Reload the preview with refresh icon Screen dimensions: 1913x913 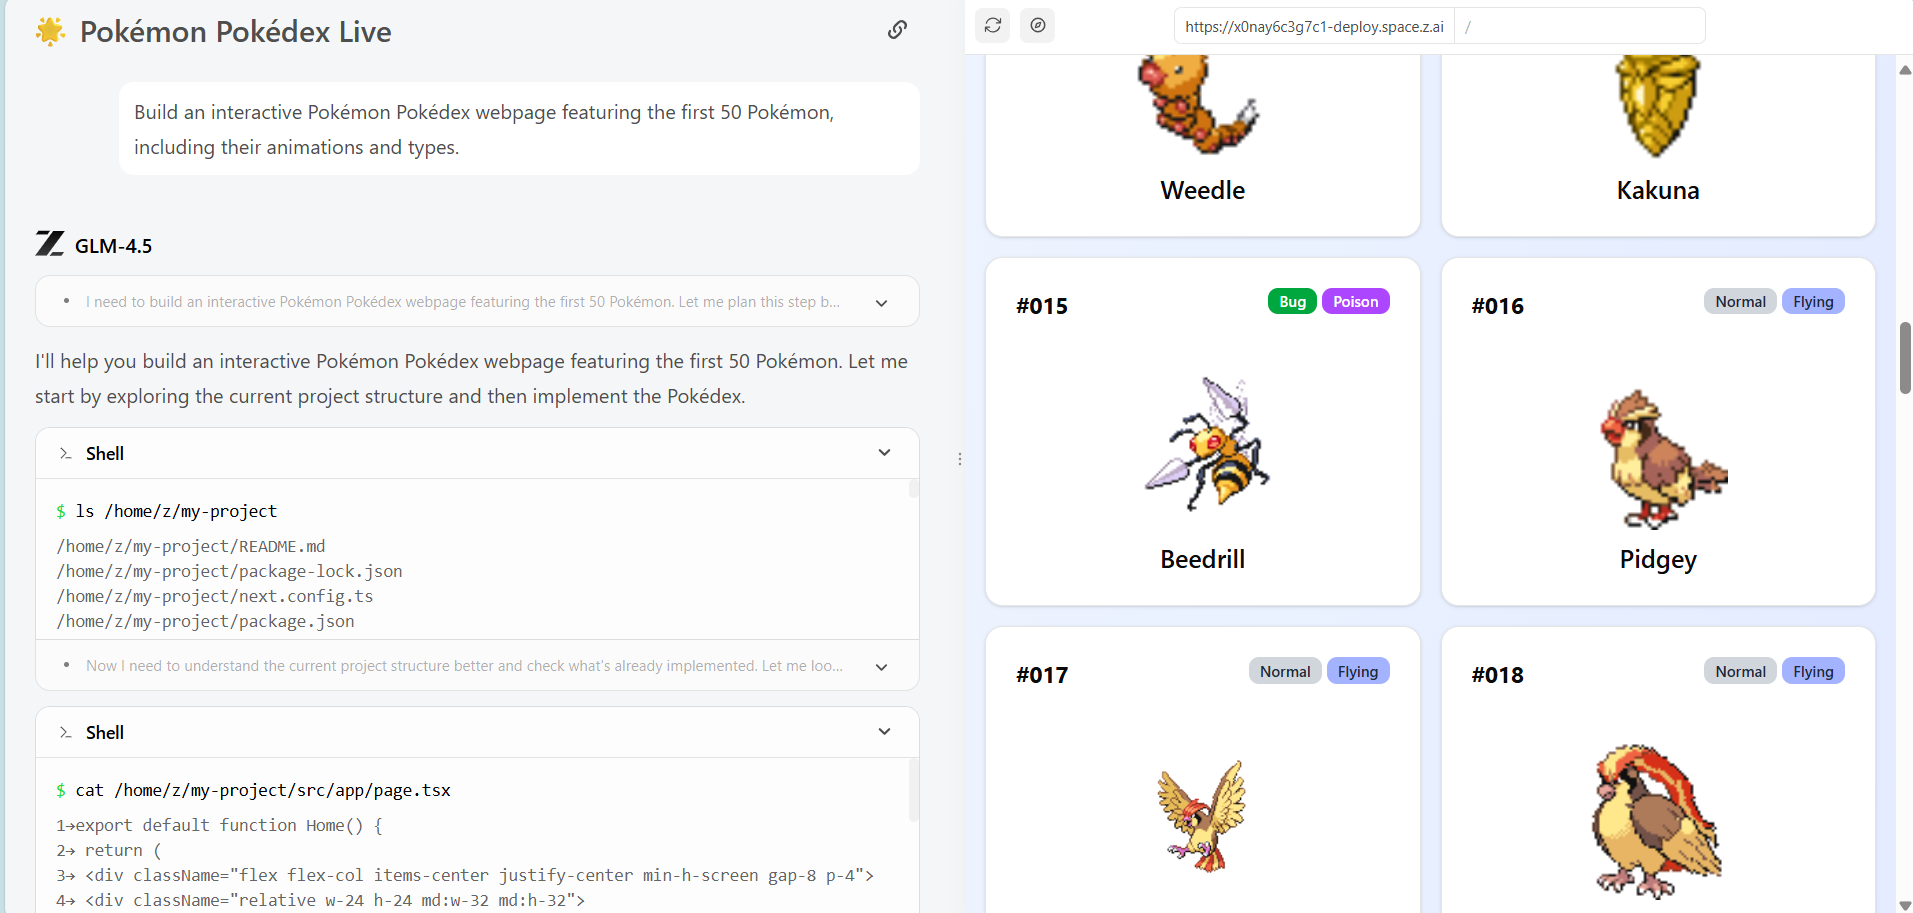[993, 25]
